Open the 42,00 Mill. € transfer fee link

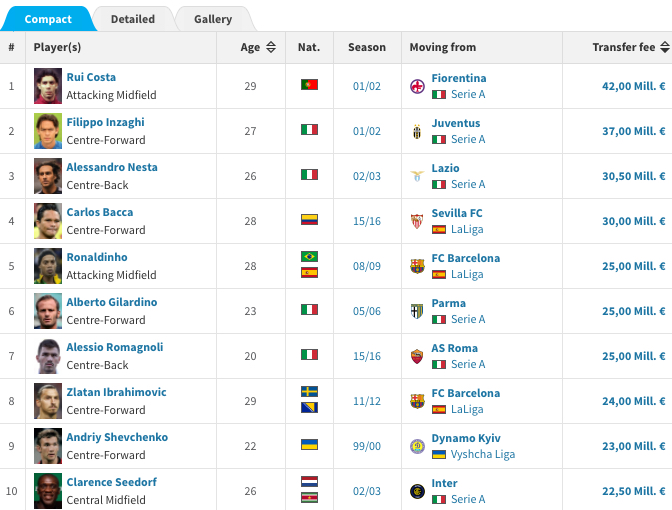(633, 86)
